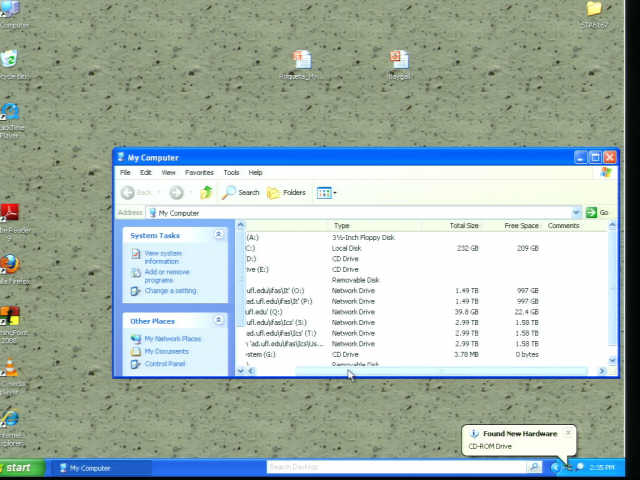The width and height of the screenshot is (640, 480).
Task: Collapse the System Tasks panel
Action: click(219, 234)
